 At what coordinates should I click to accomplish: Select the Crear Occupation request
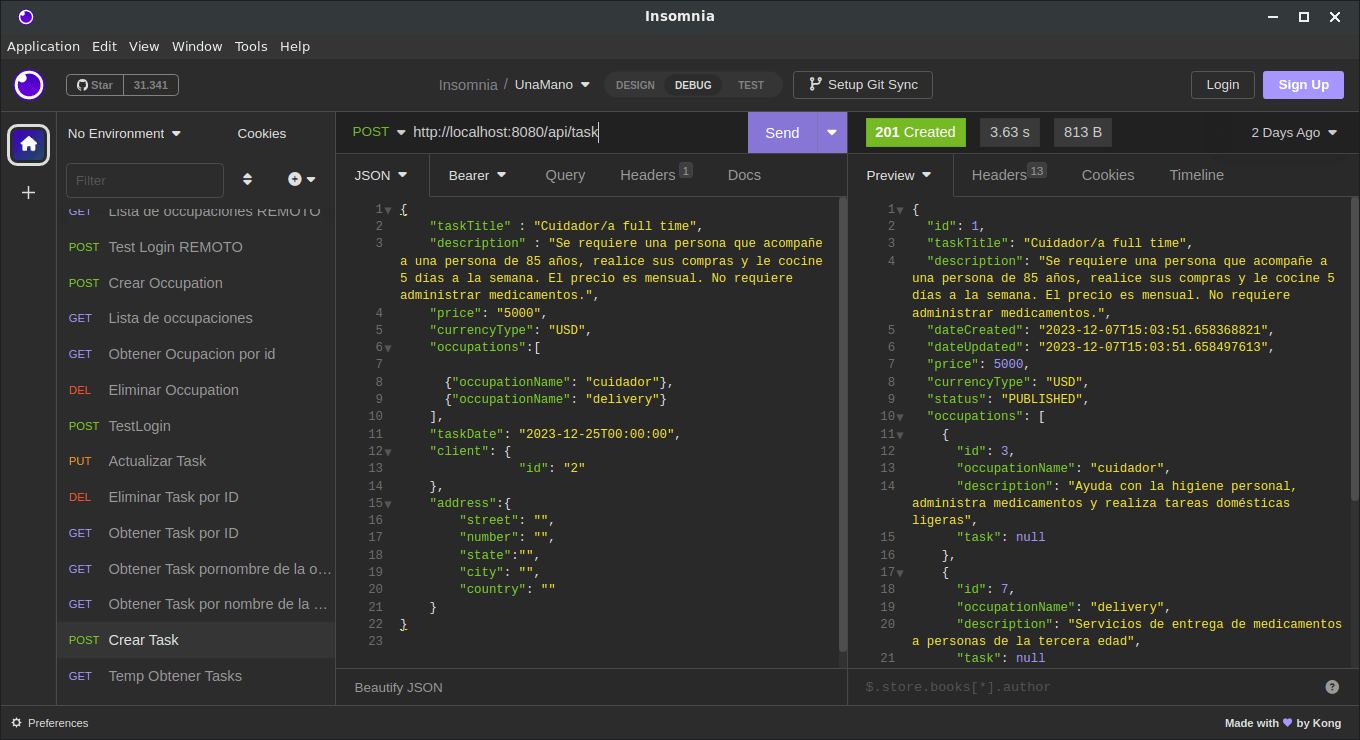coord(196,283)
